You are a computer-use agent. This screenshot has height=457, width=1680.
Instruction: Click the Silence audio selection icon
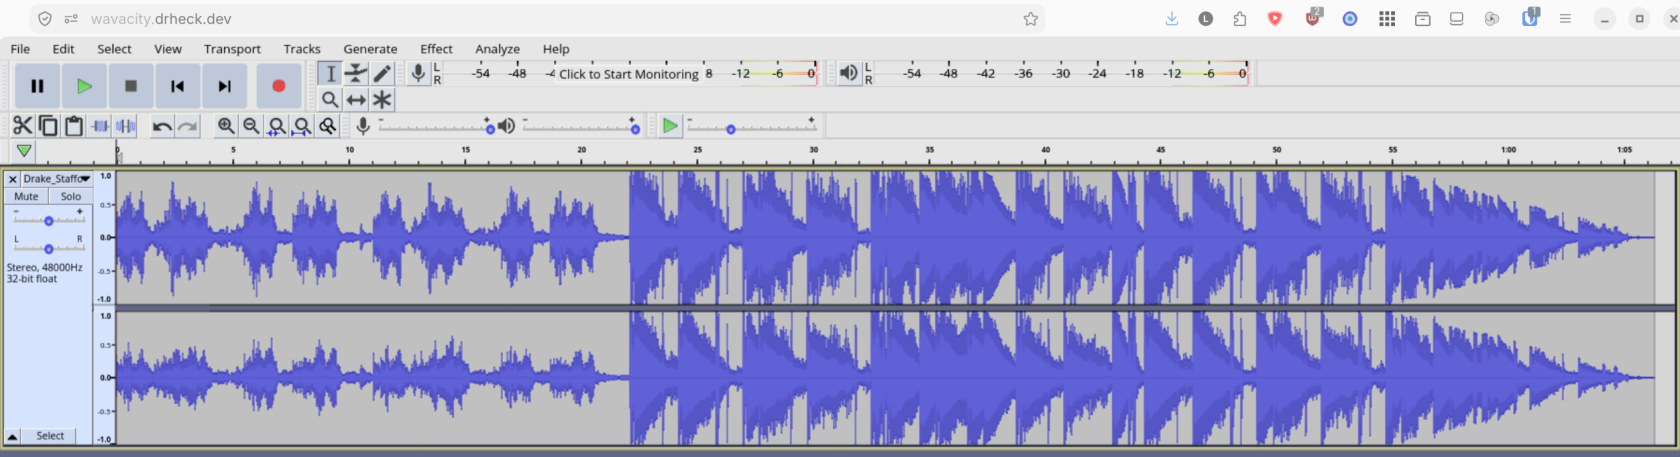point(126,125)
